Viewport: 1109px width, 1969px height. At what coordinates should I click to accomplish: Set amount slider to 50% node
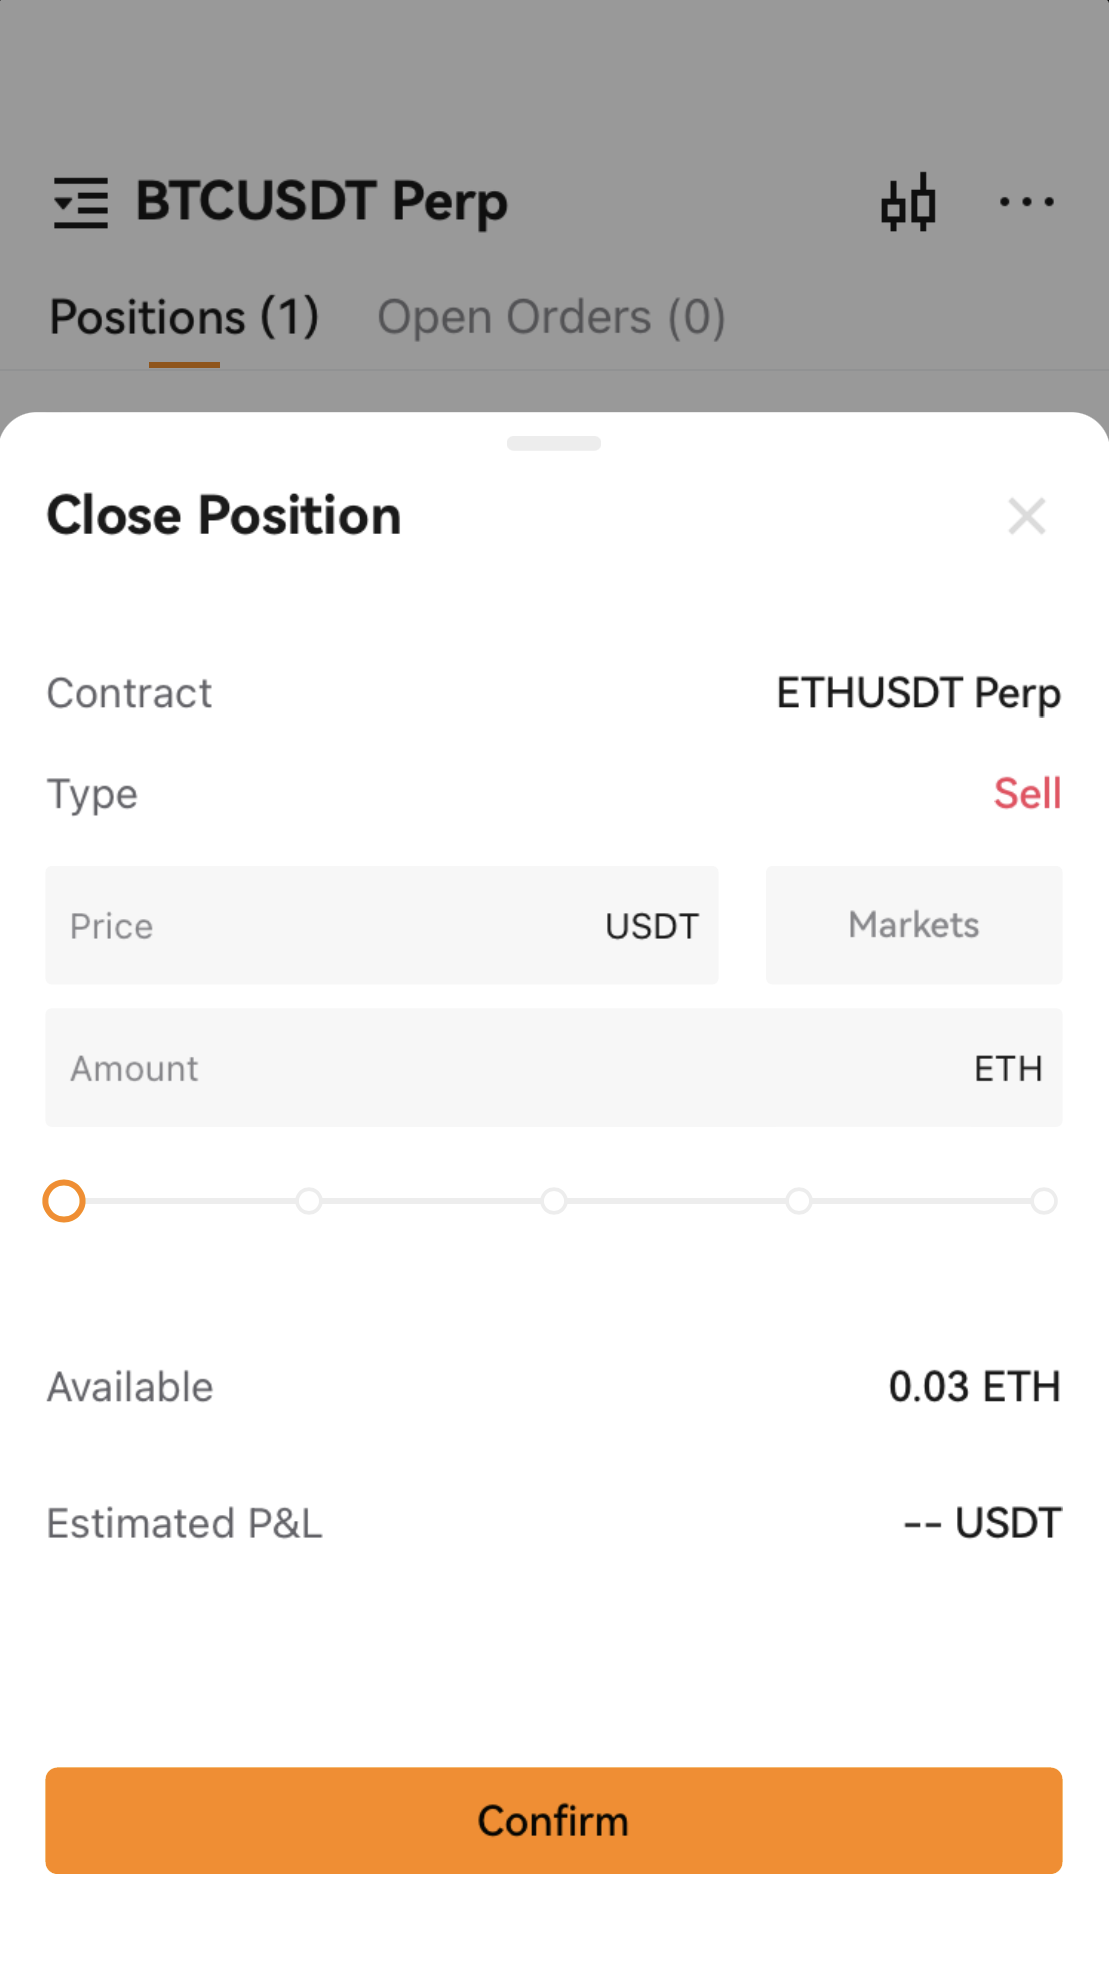click(x=554, y=1201)
